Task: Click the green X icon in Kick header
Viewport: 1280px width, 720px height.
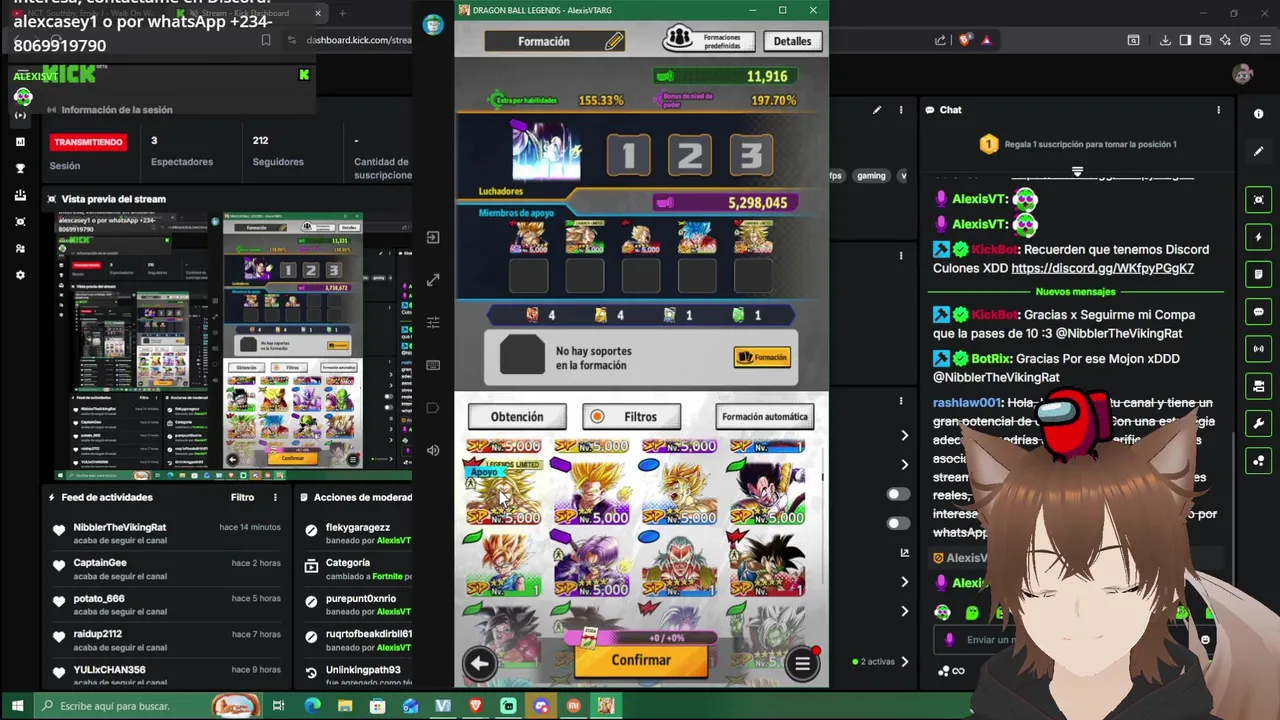Action: (x=304, y=75)
